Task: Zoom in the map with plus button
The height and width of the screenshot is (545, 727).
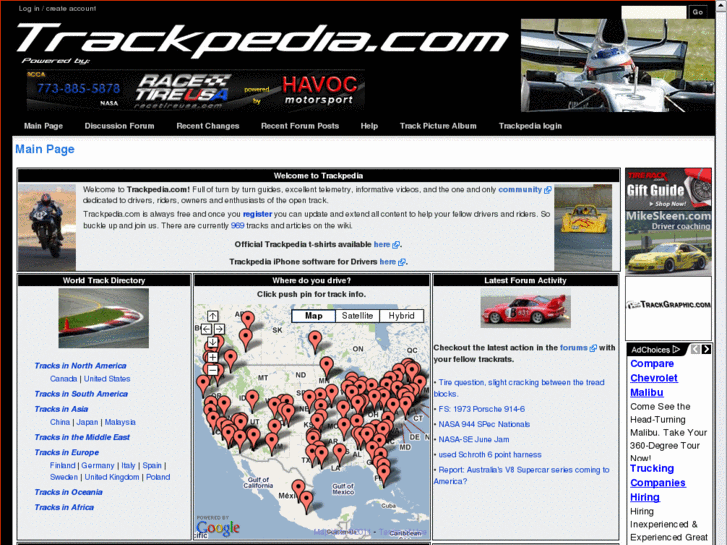Action: pyautogui.click(x=212, y=357)
